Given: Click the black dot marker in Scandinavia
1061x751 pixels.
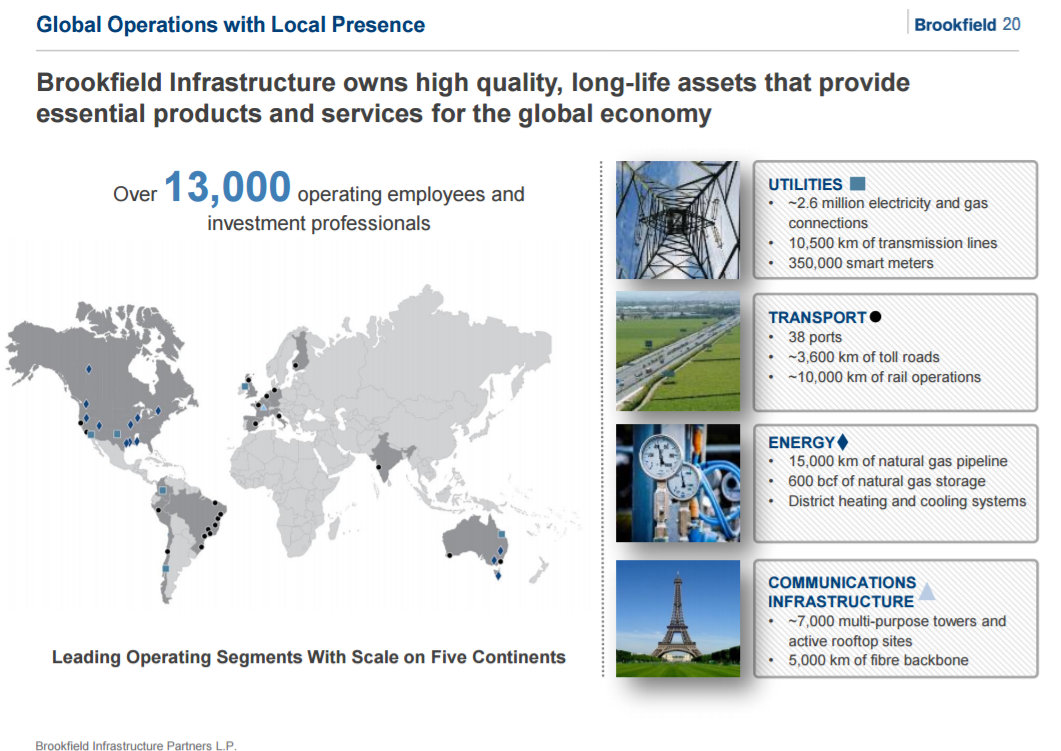Looking at the screenshot, I should tap(296, 366).
